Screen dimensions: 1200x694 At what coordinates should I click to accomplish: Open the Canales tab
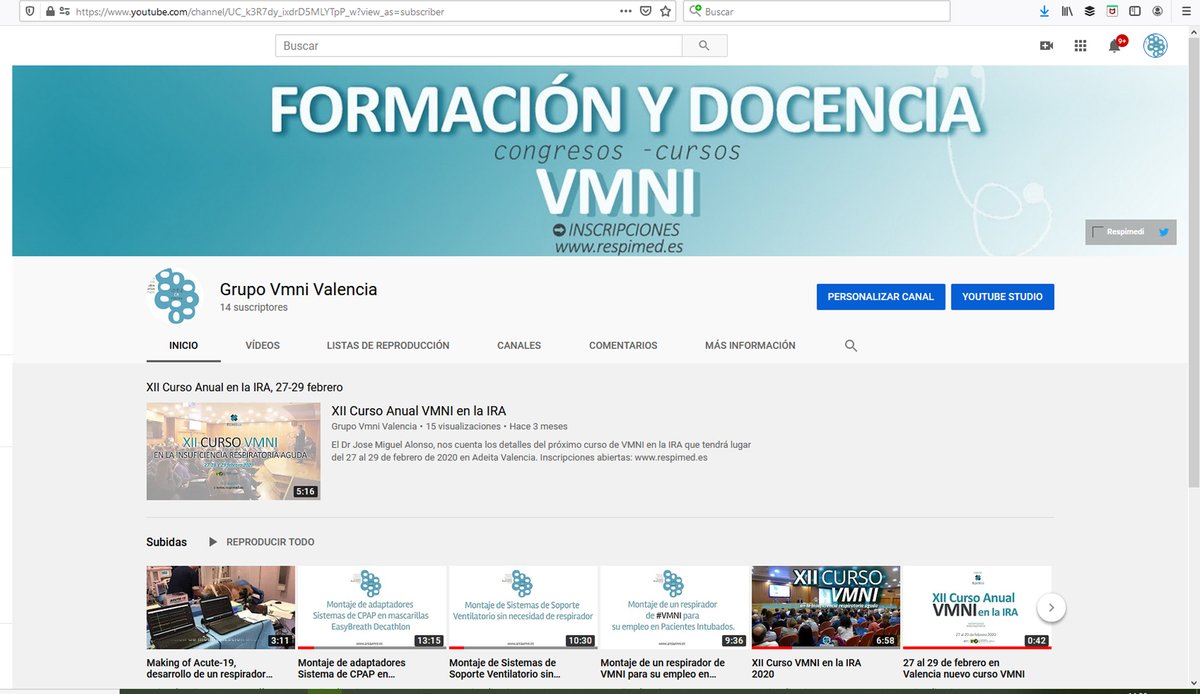pos(519,345)
